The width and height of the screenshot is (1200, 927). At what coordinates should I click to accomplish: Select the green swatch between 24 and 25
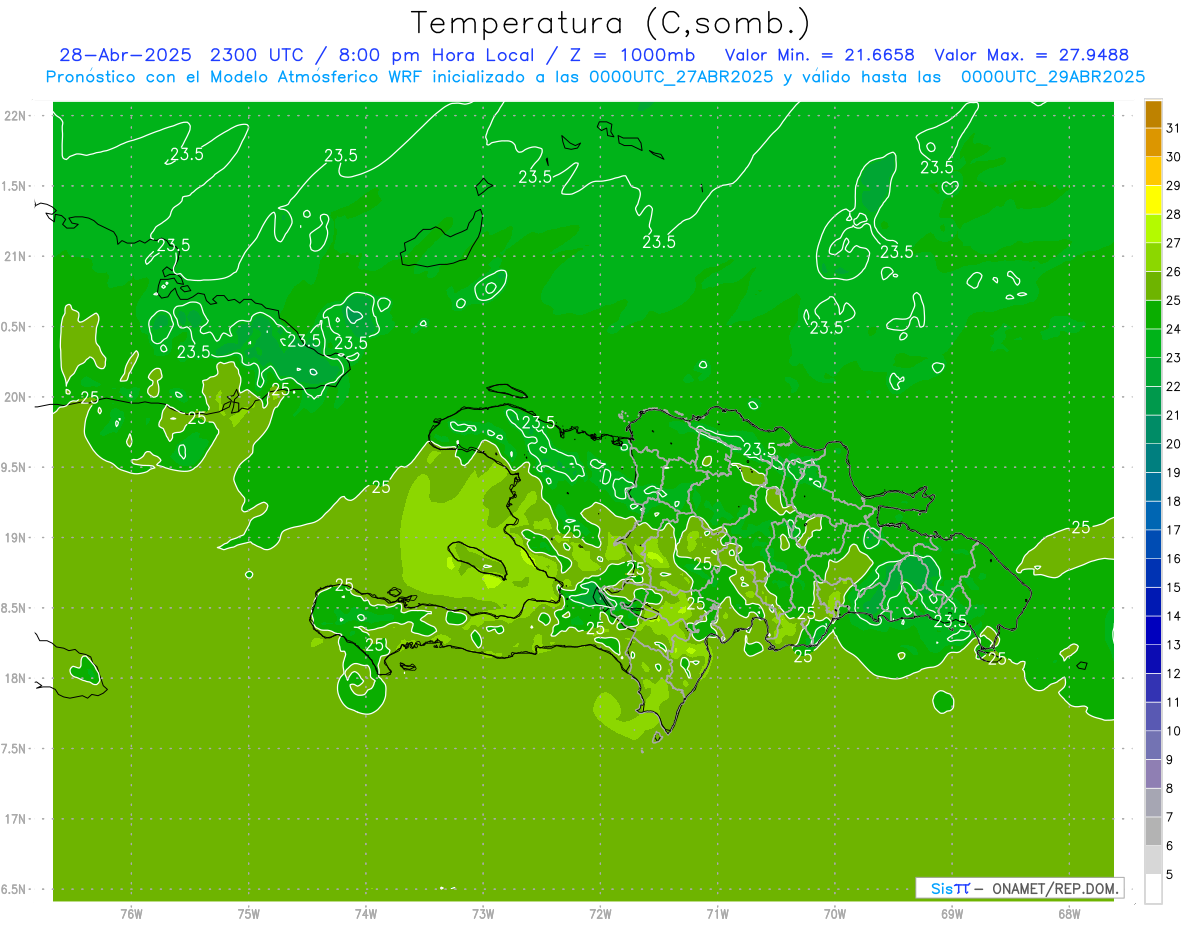point(1153,315)
